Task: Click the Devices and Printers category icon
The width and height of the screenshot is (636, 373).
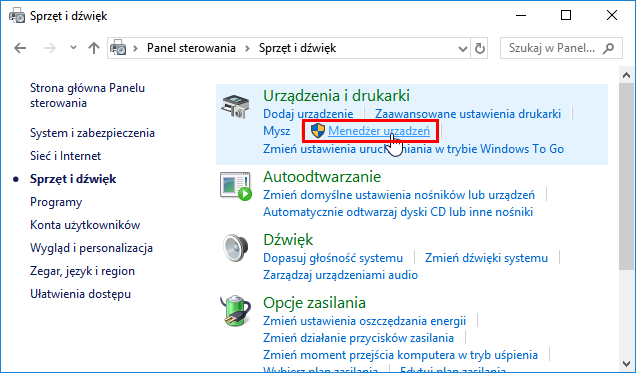Action: pyautogui.click(x=235, y=106)
